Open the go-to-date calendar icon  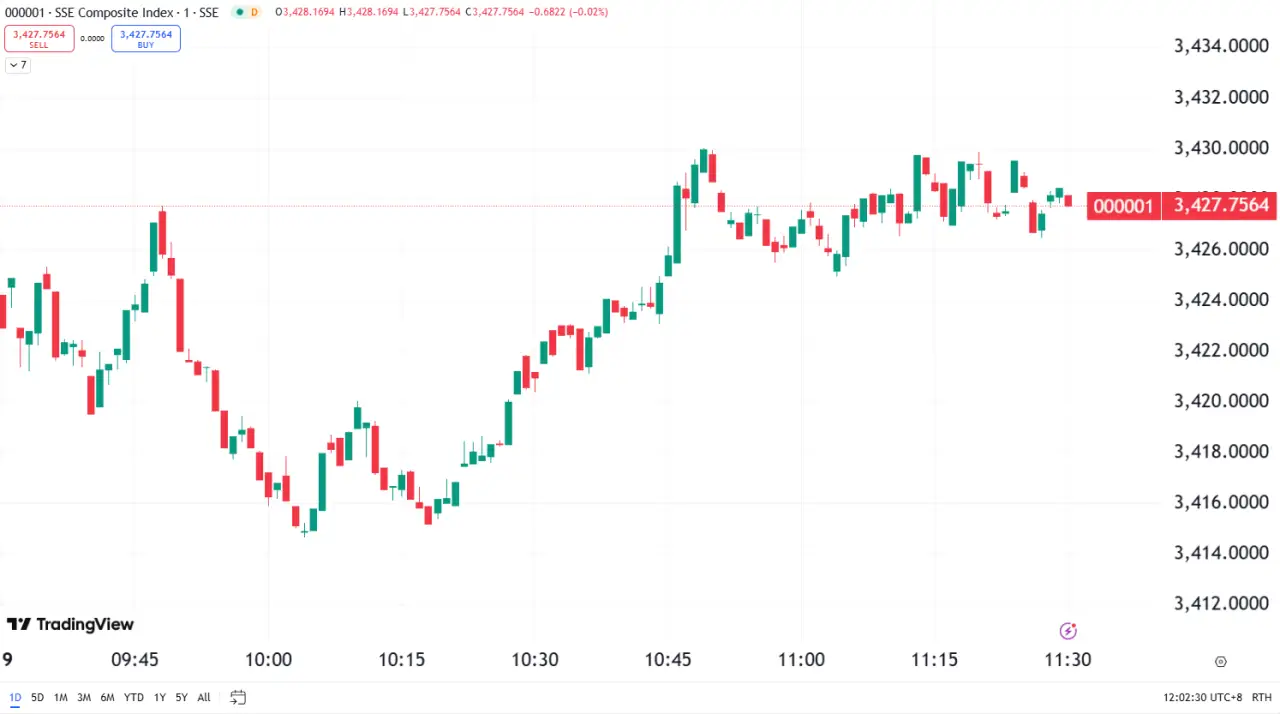point(238,697)
